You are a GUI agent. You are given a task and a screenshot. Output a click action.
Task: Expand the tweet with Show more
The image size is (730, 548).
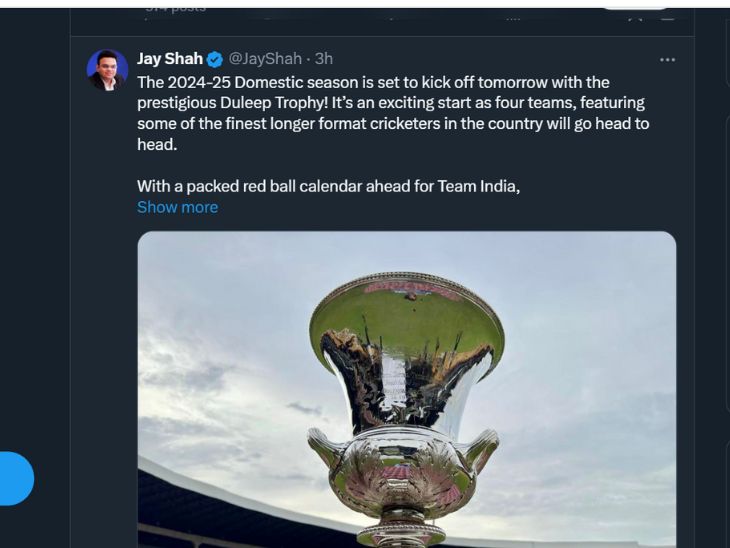click(177, 207)
